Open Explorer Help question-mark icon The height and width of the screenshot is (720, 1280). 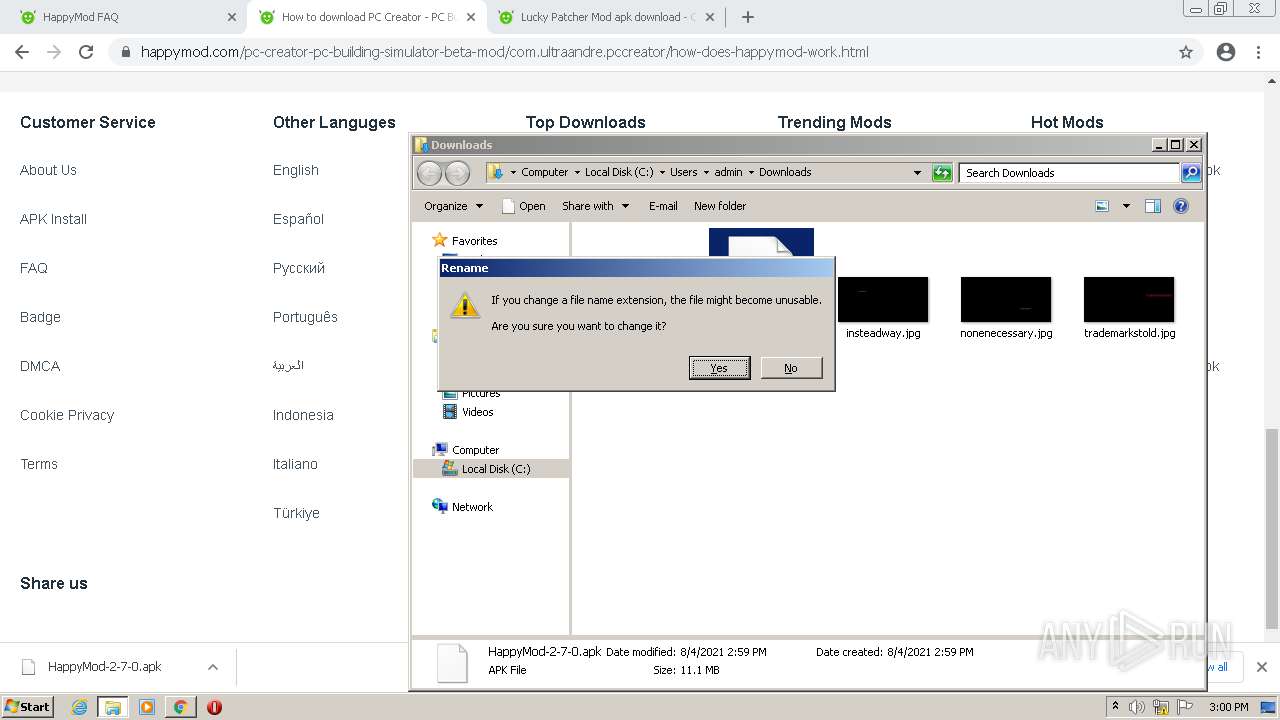tap(1181, 206)
